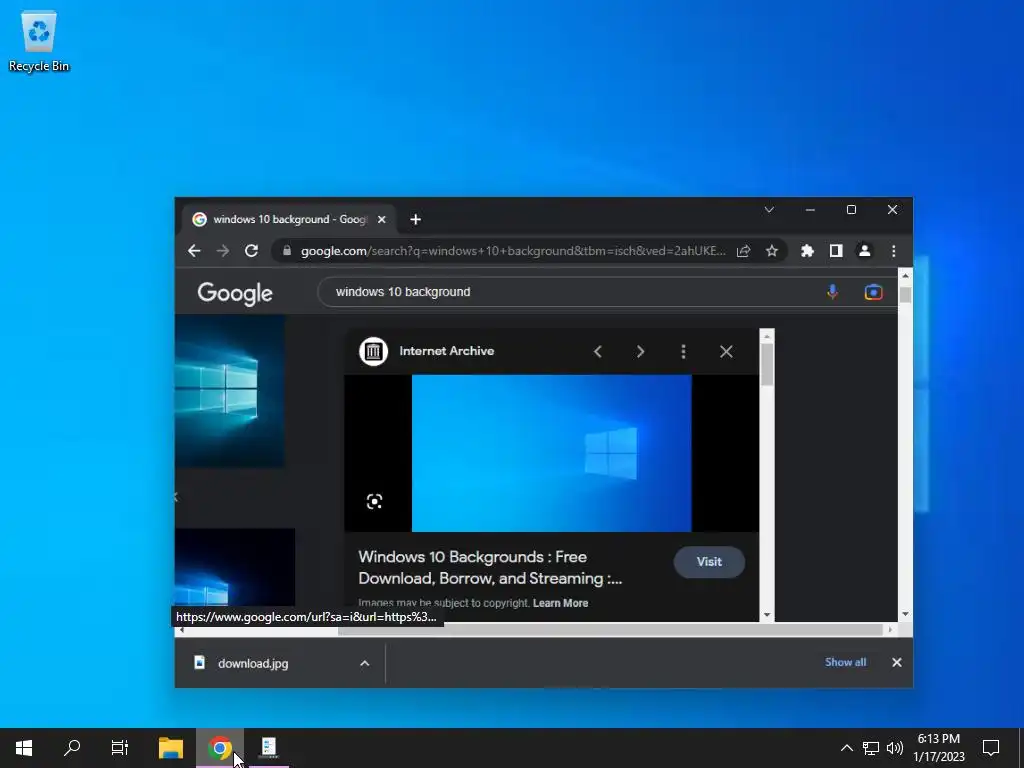
Task: Start voice search microphone
Action: [x=832, y=292]
